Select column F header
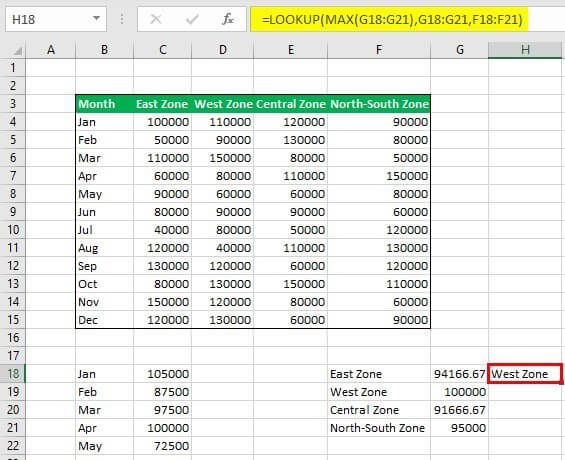 [x=379, y=50]
